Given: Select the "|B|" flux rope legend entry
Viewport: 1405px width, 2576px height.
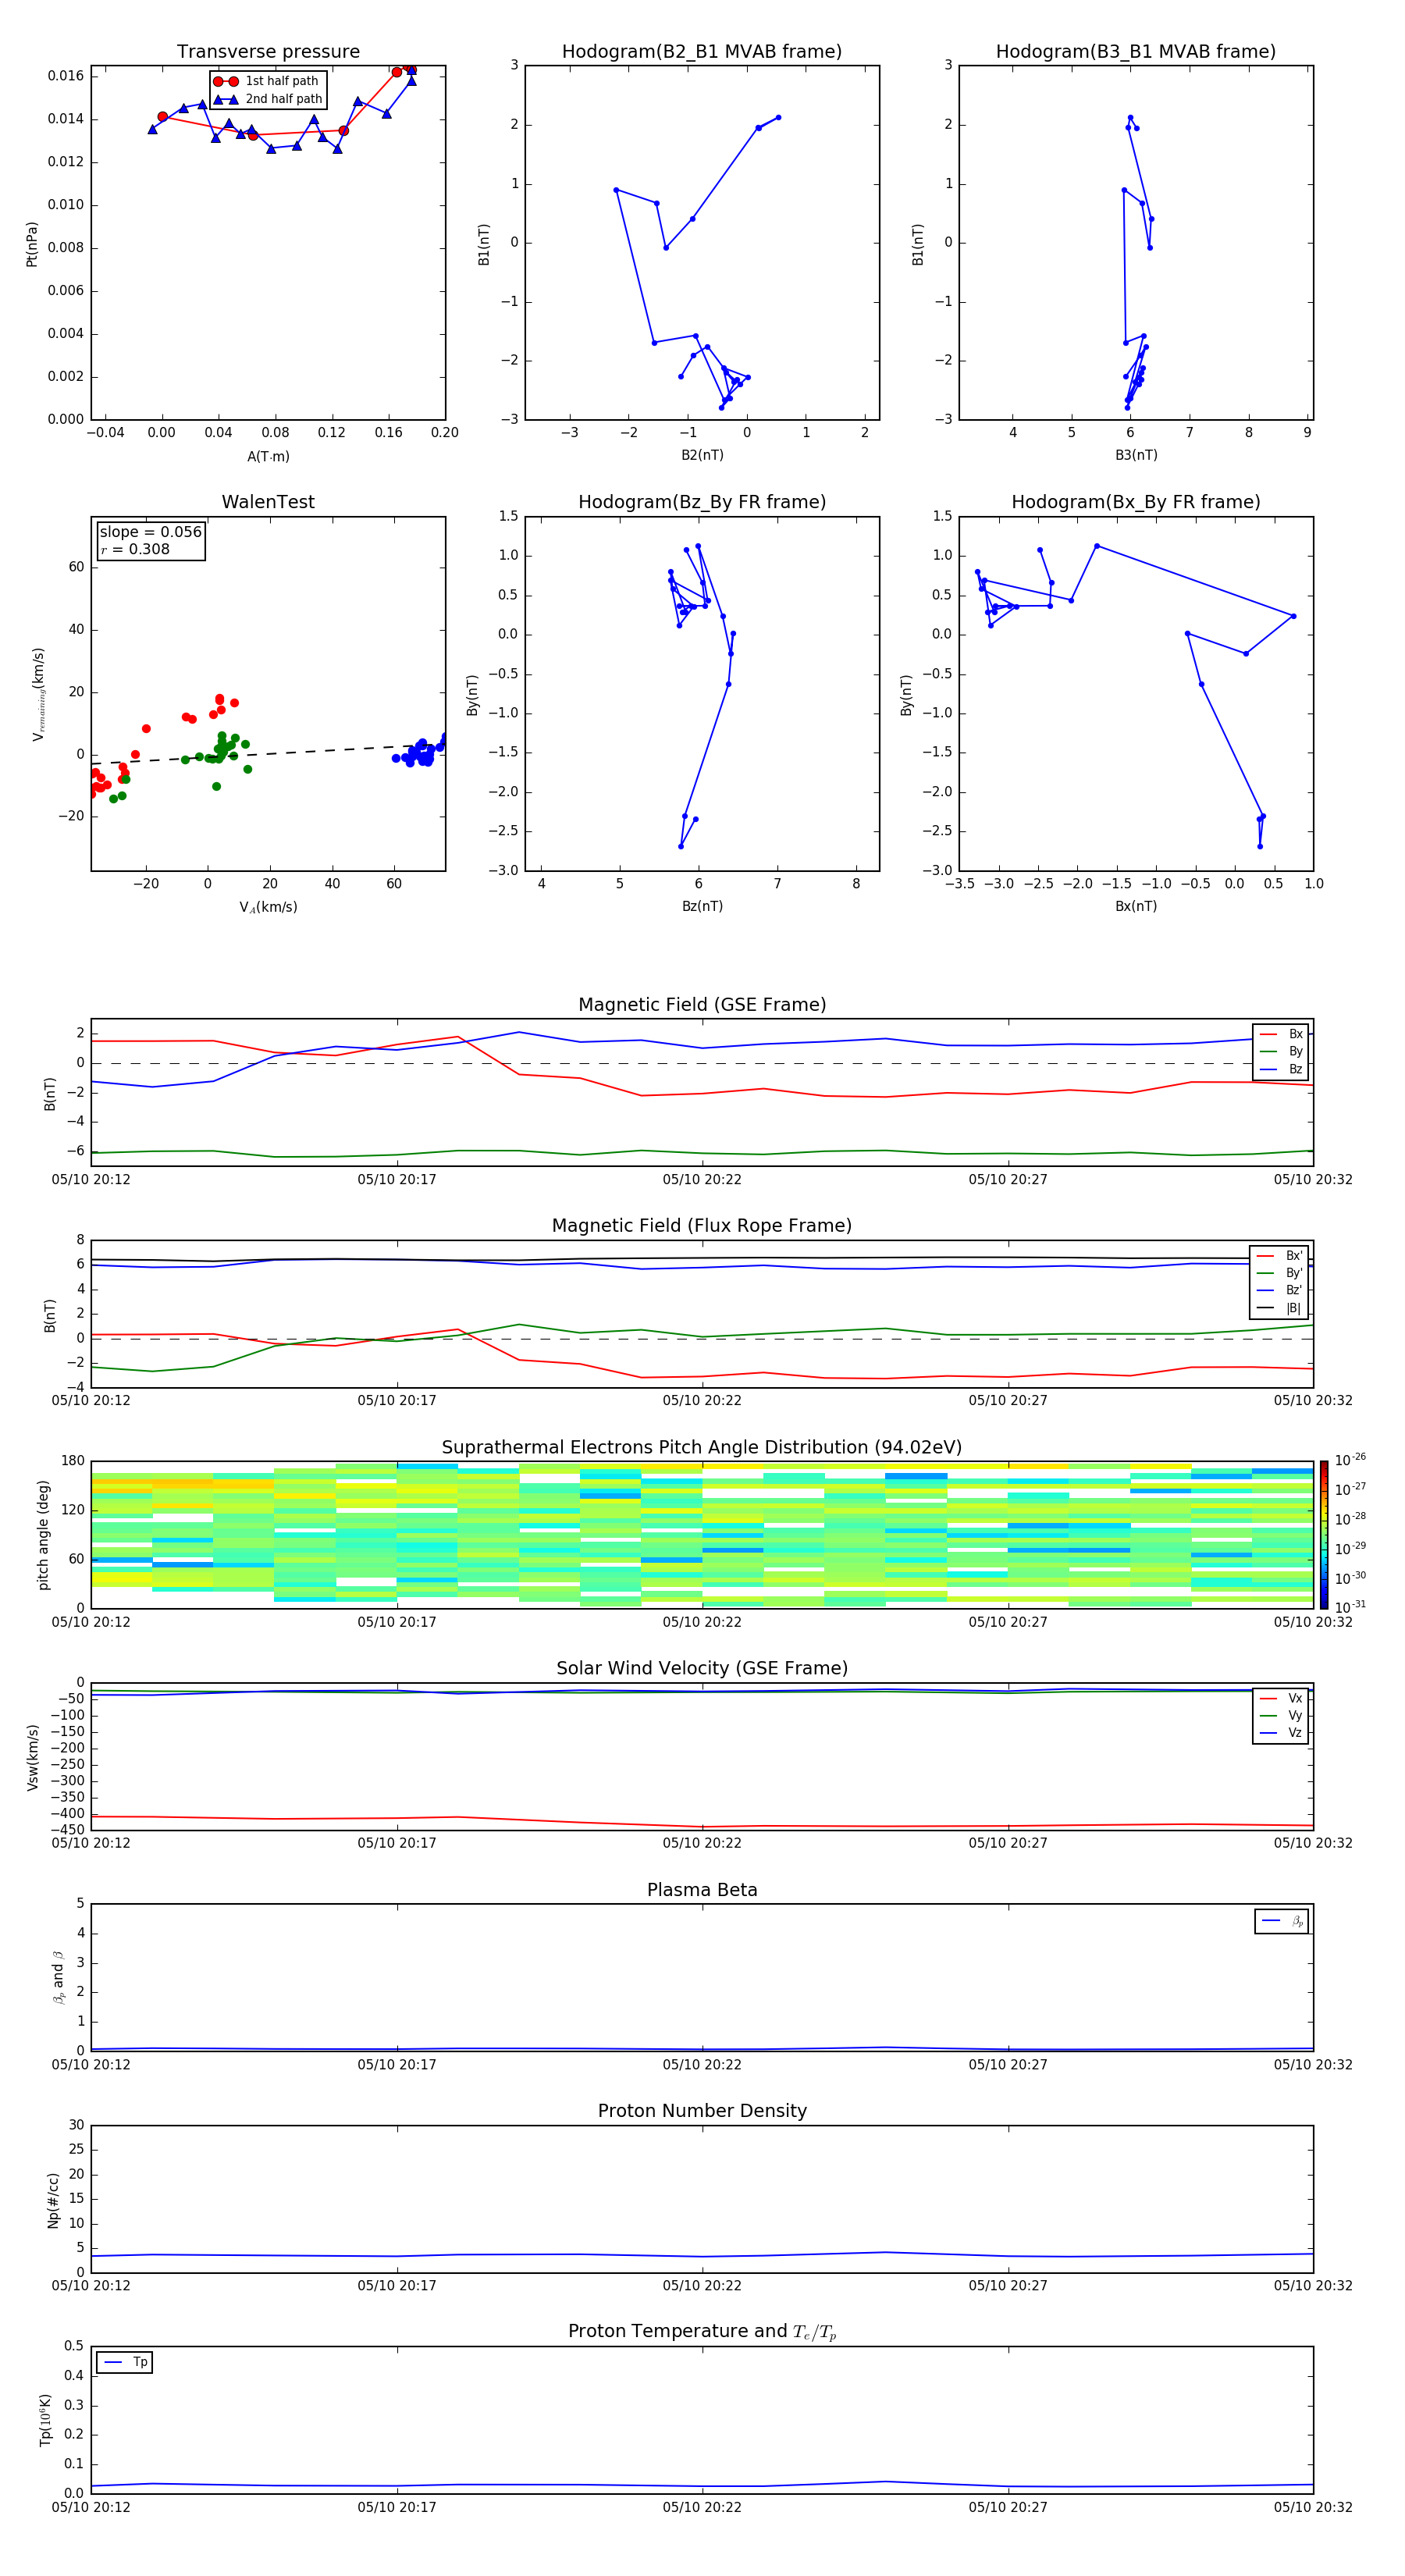Looking at the screenshot, I should coord(1280,1308).
